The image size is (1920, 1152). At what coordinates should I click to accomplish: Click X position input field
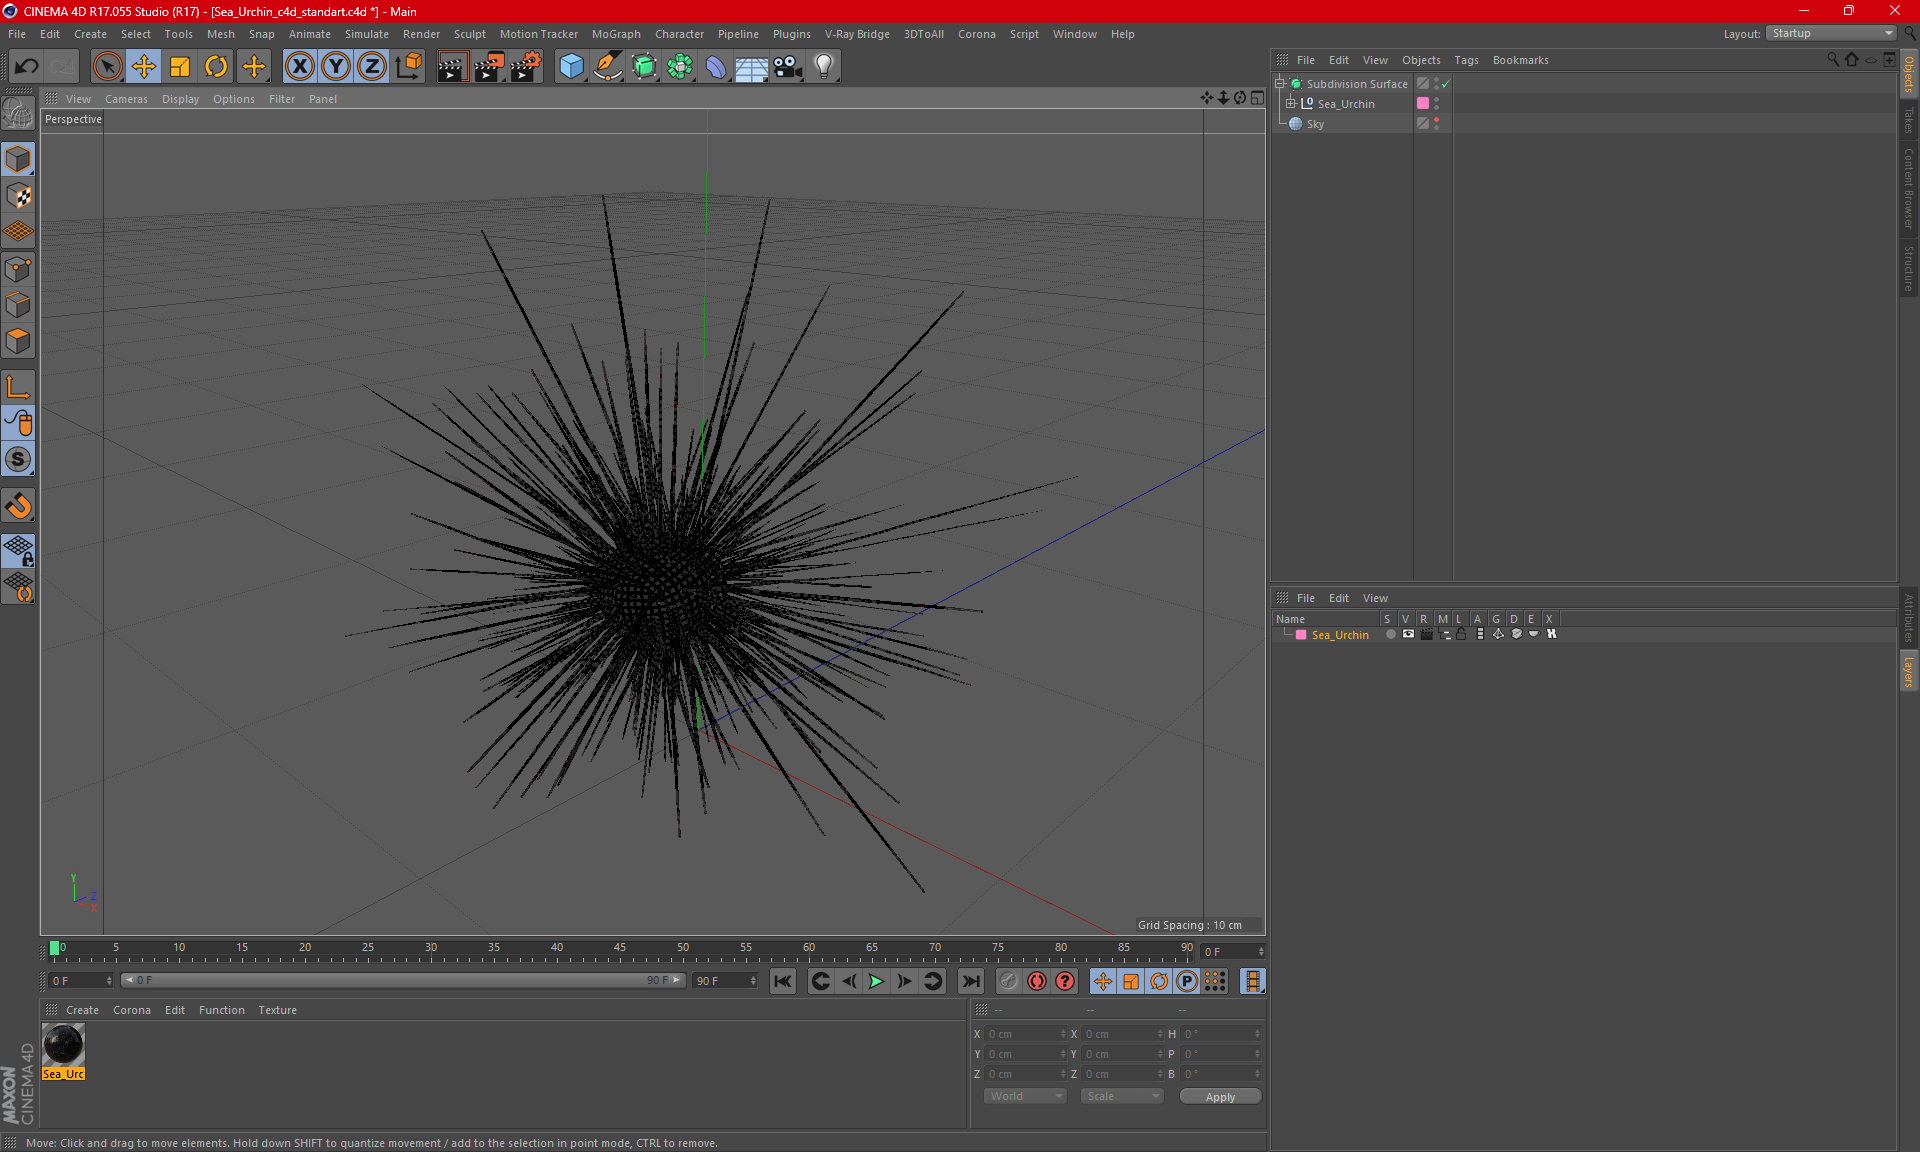tap(1026, 1034)
